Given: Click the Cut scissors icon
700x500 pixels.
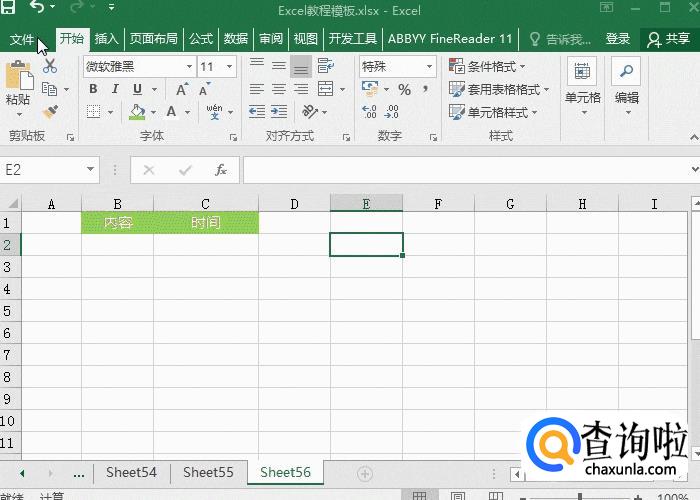Looking at the screenshot, I should tap(50, 67).
